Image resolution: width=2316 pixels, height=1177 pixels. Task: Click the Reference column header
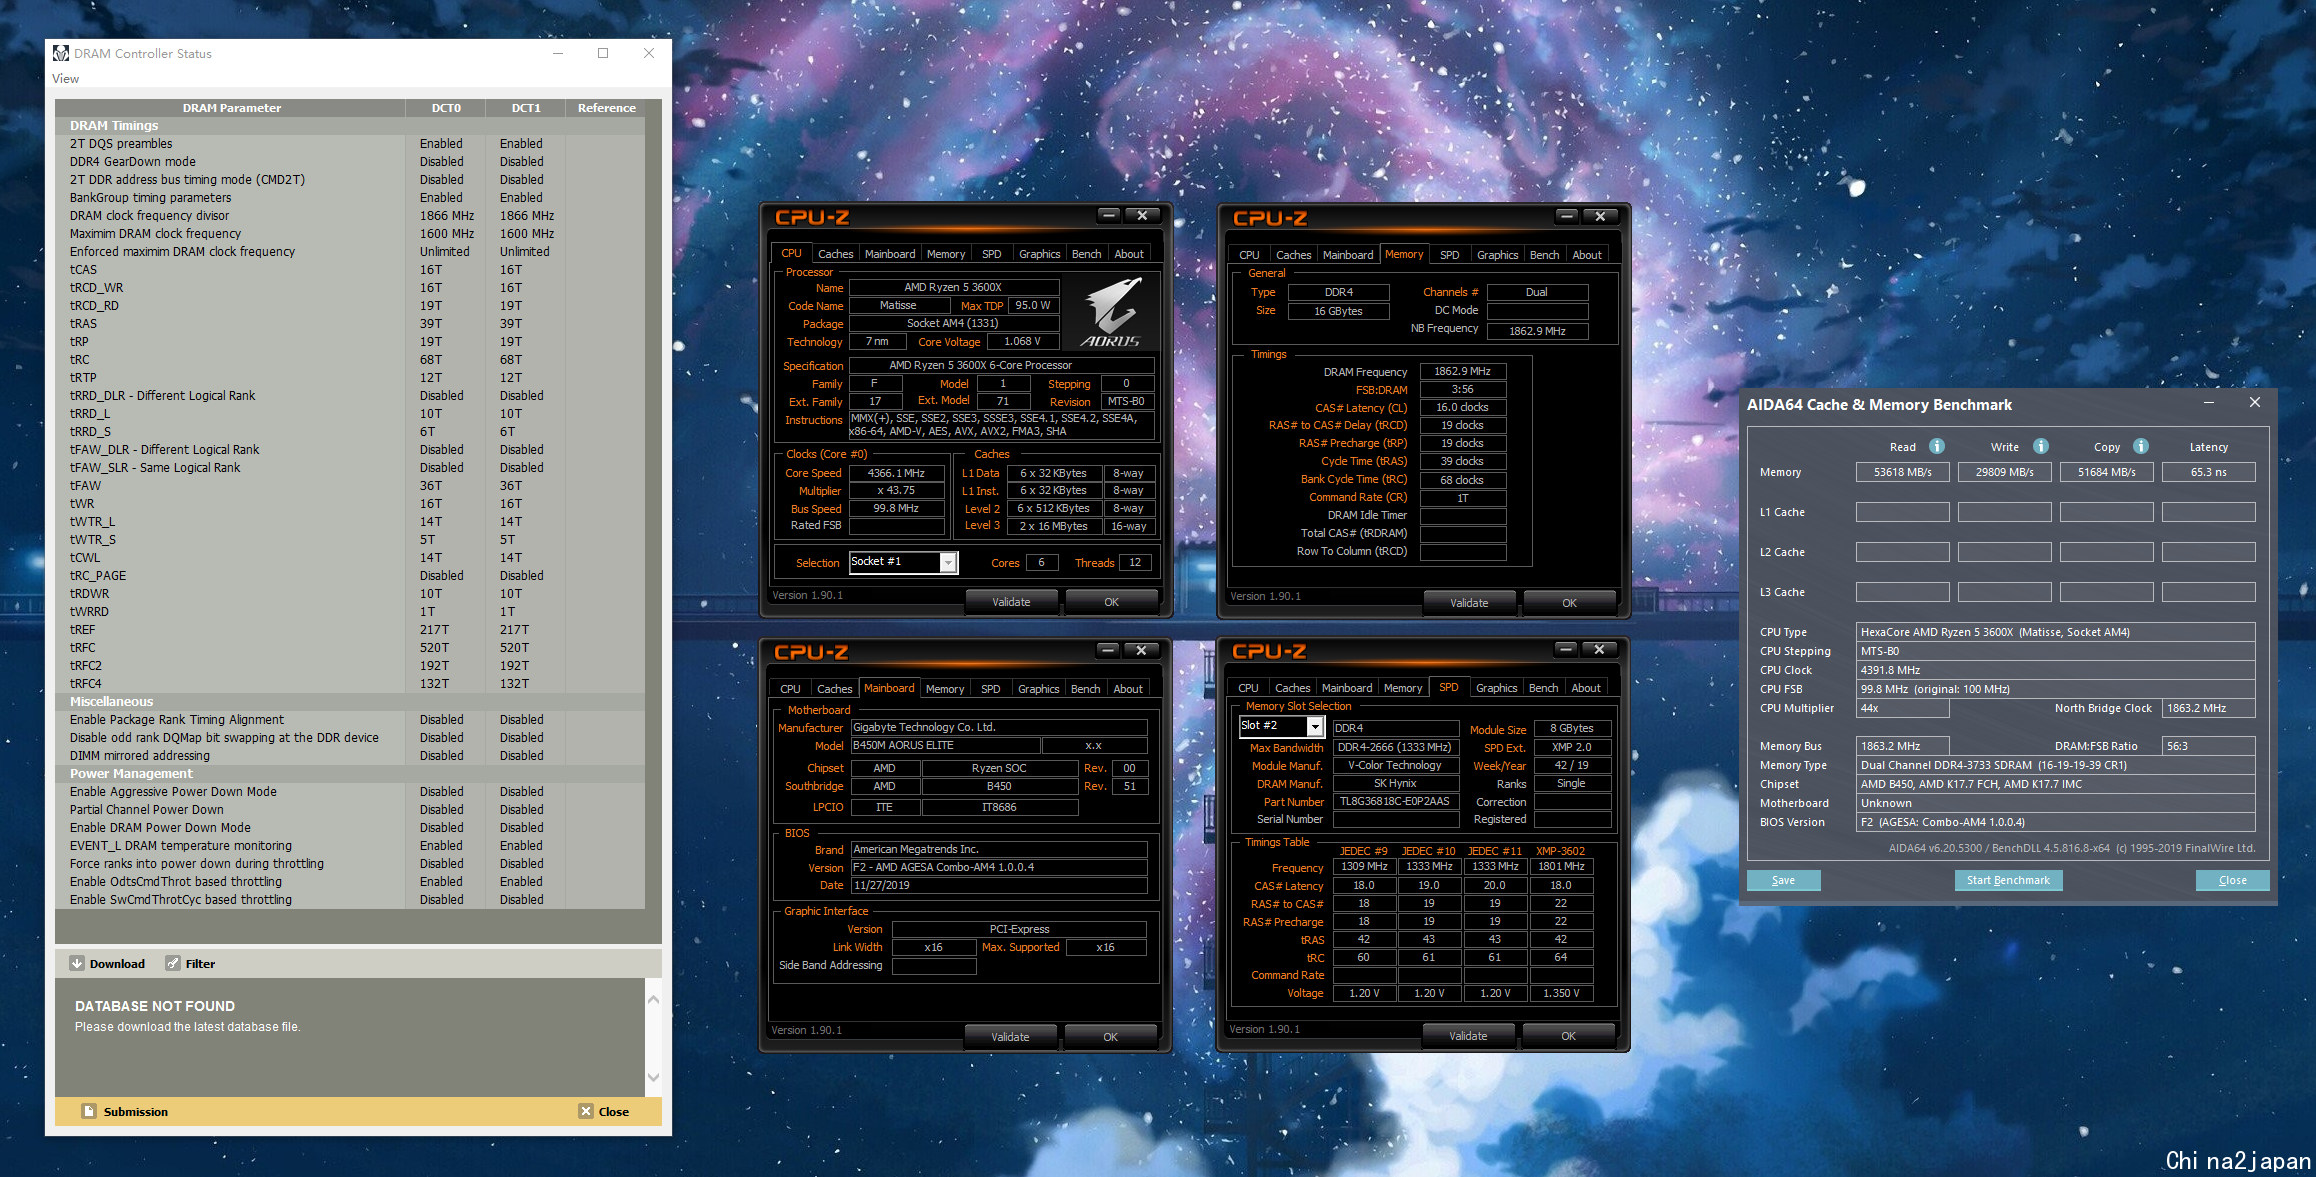(x=606, y=108)
